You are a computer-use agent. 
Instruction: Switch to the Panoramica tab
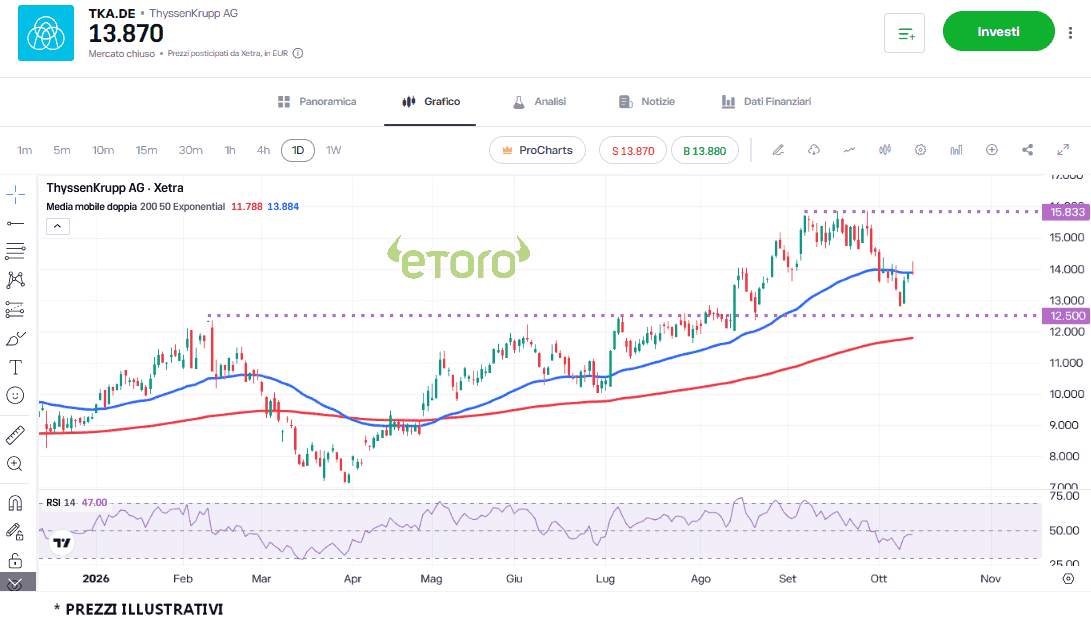pyautogui.click(x=317, y=102)
